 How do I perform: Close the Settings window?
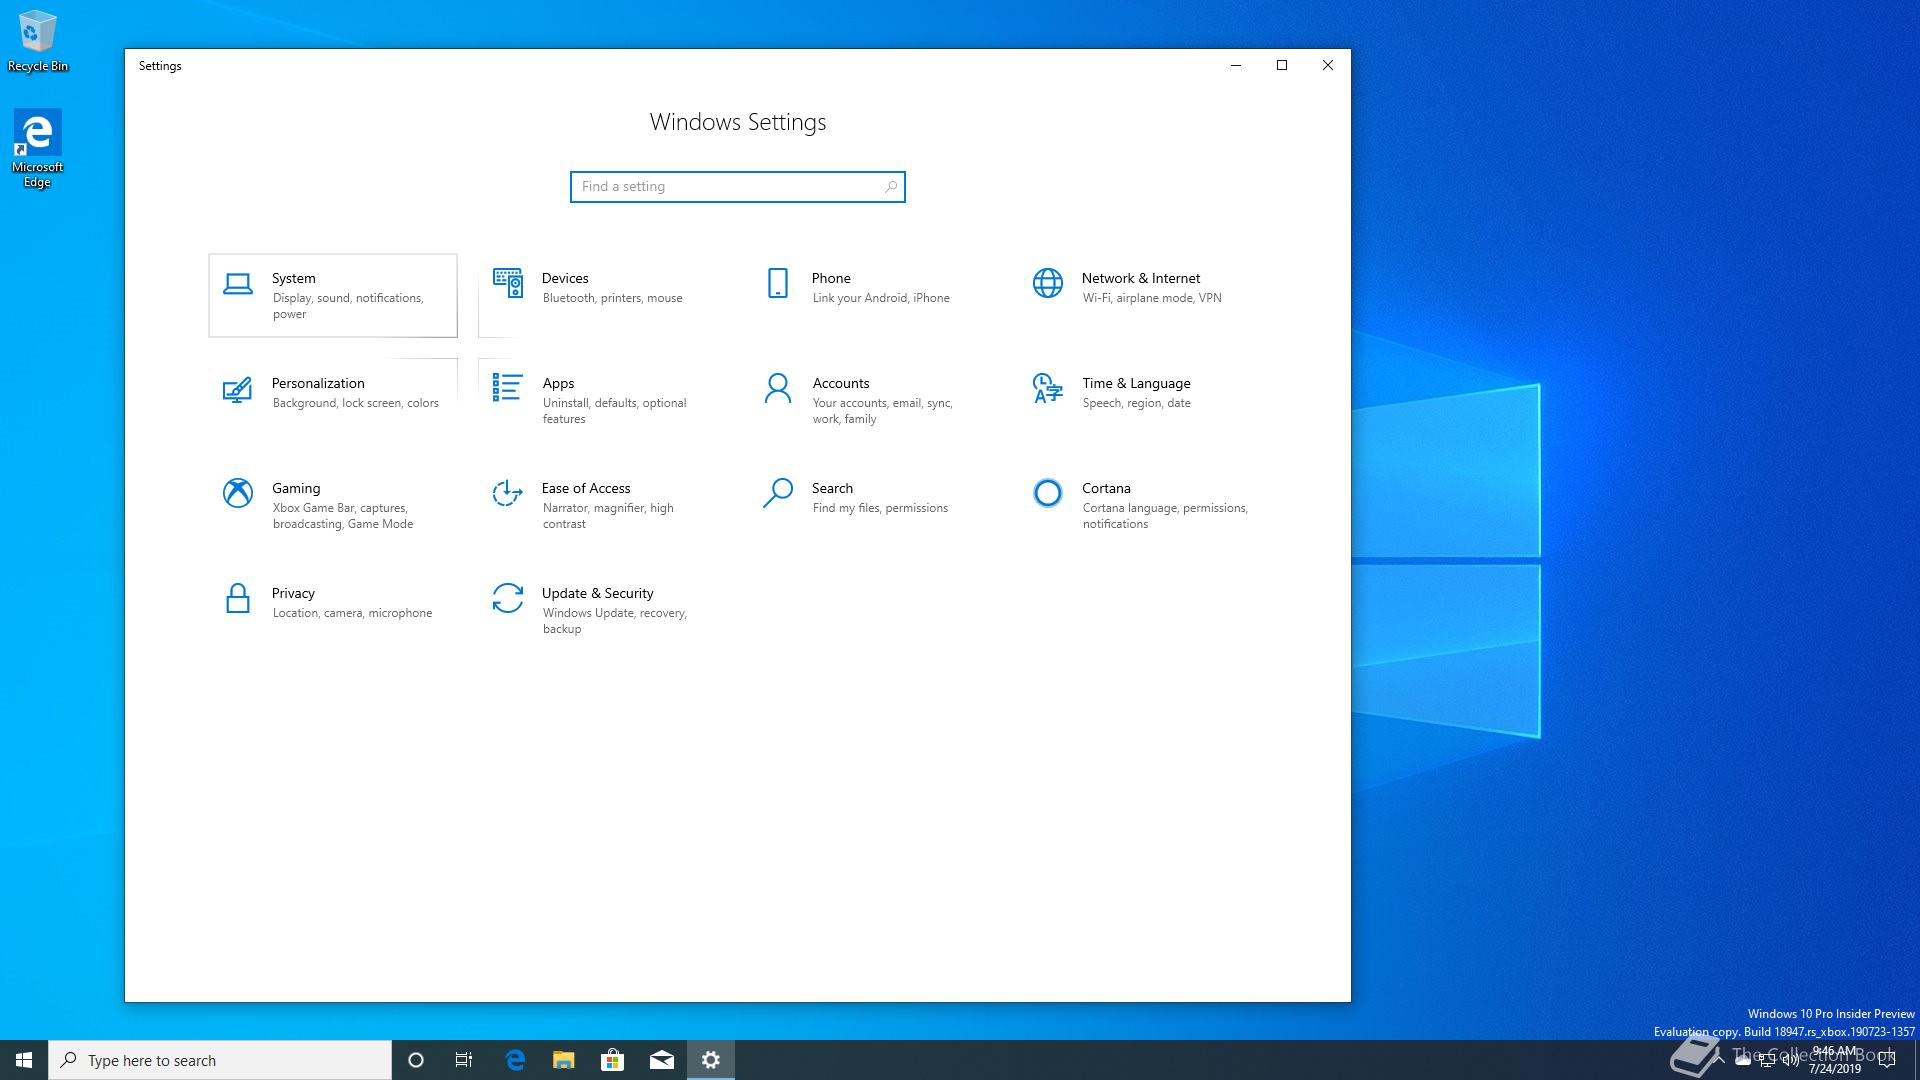1328,65
